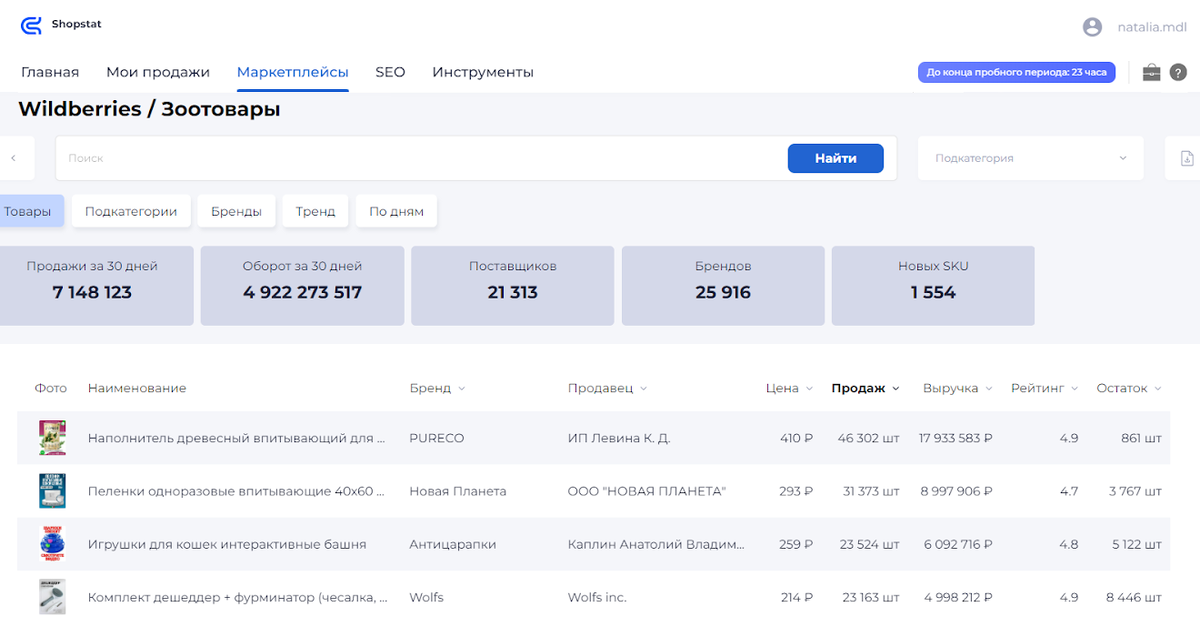Click the back arrow button beside search

pyautogui.click(x=13, y=158)
